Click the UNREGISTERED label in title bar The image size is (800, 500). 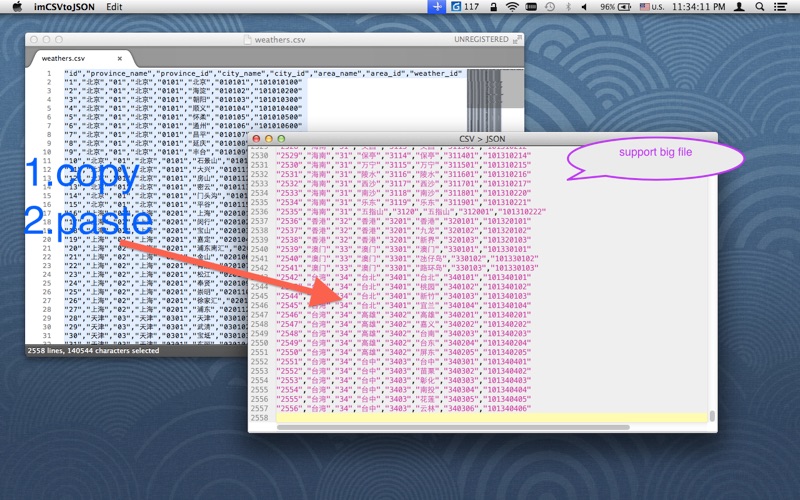pyautogui.click(x=481, y=39)
